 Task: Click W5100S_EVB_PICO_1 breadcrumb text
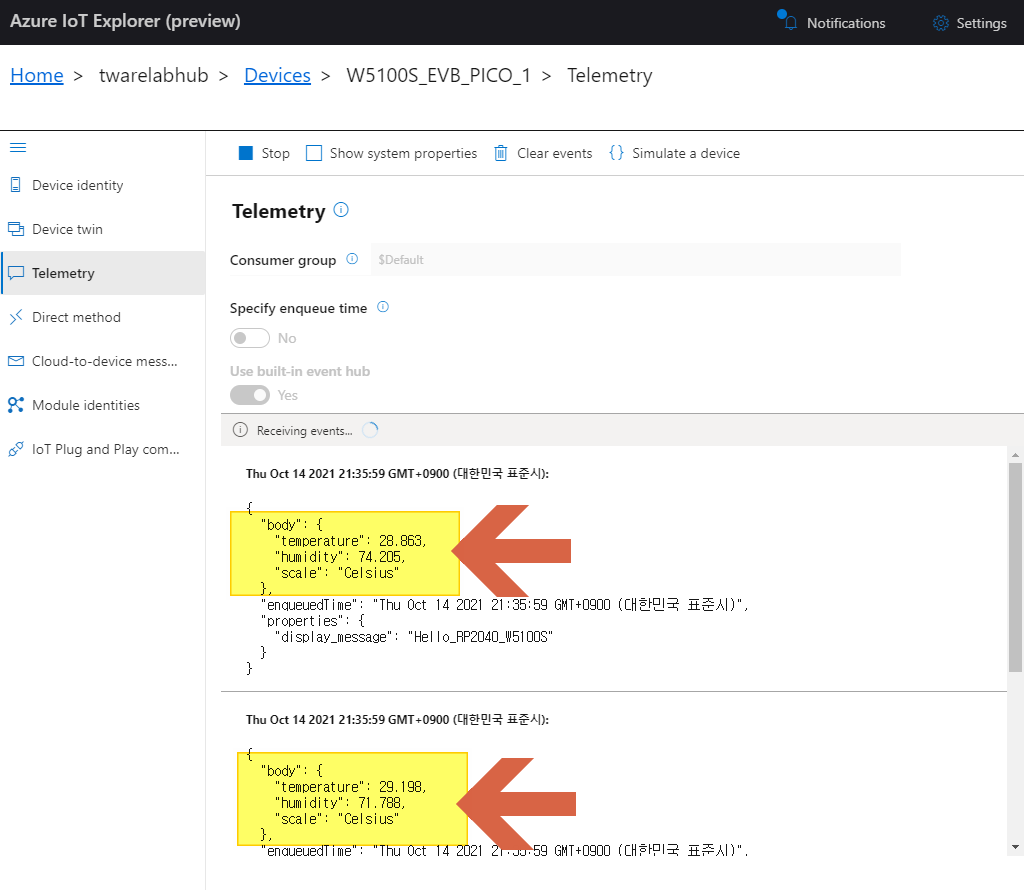[438, 76]
